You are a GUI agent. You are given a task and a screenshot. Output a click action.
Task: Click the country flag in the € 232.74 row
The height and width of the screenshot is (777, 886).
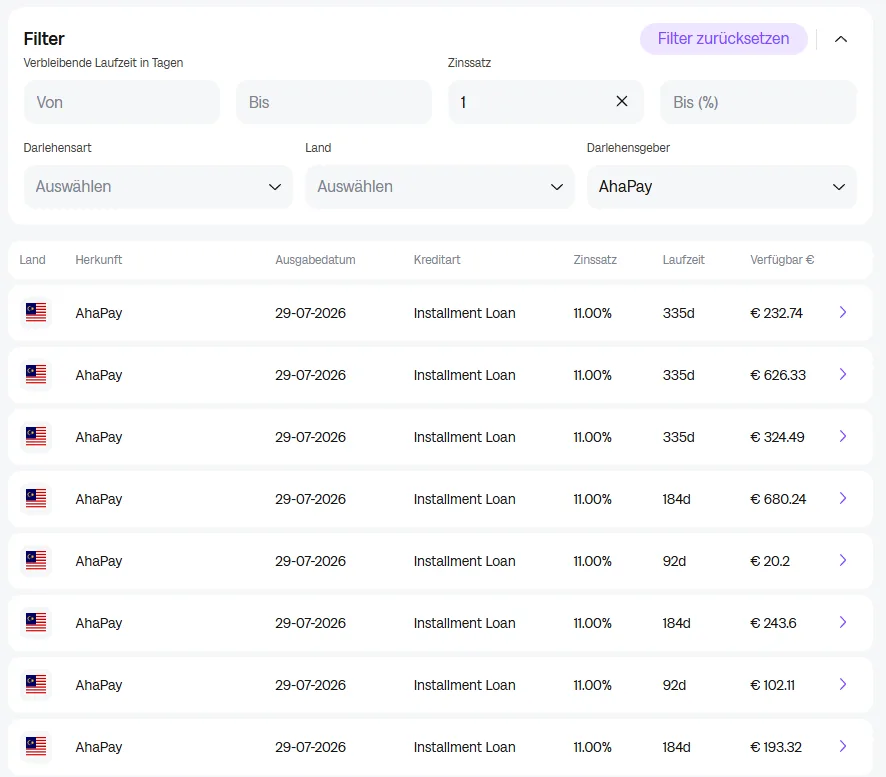pos(36,312)
